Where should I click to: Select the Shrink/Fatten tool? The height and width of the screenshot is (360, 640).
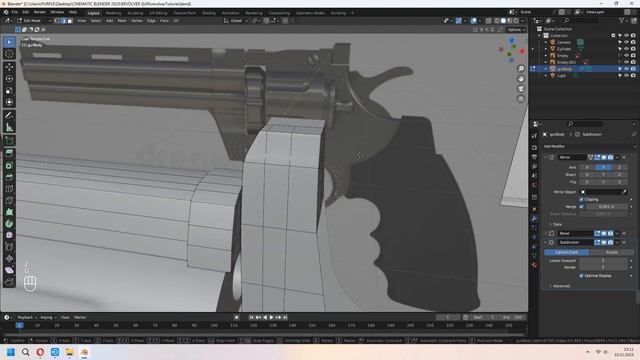(9, 259)
